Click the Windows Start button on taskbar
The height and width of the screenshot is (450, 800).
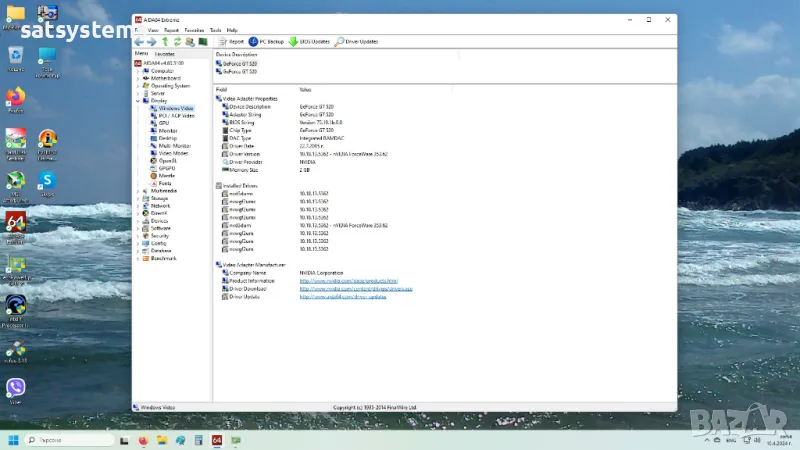pos(14,440)
